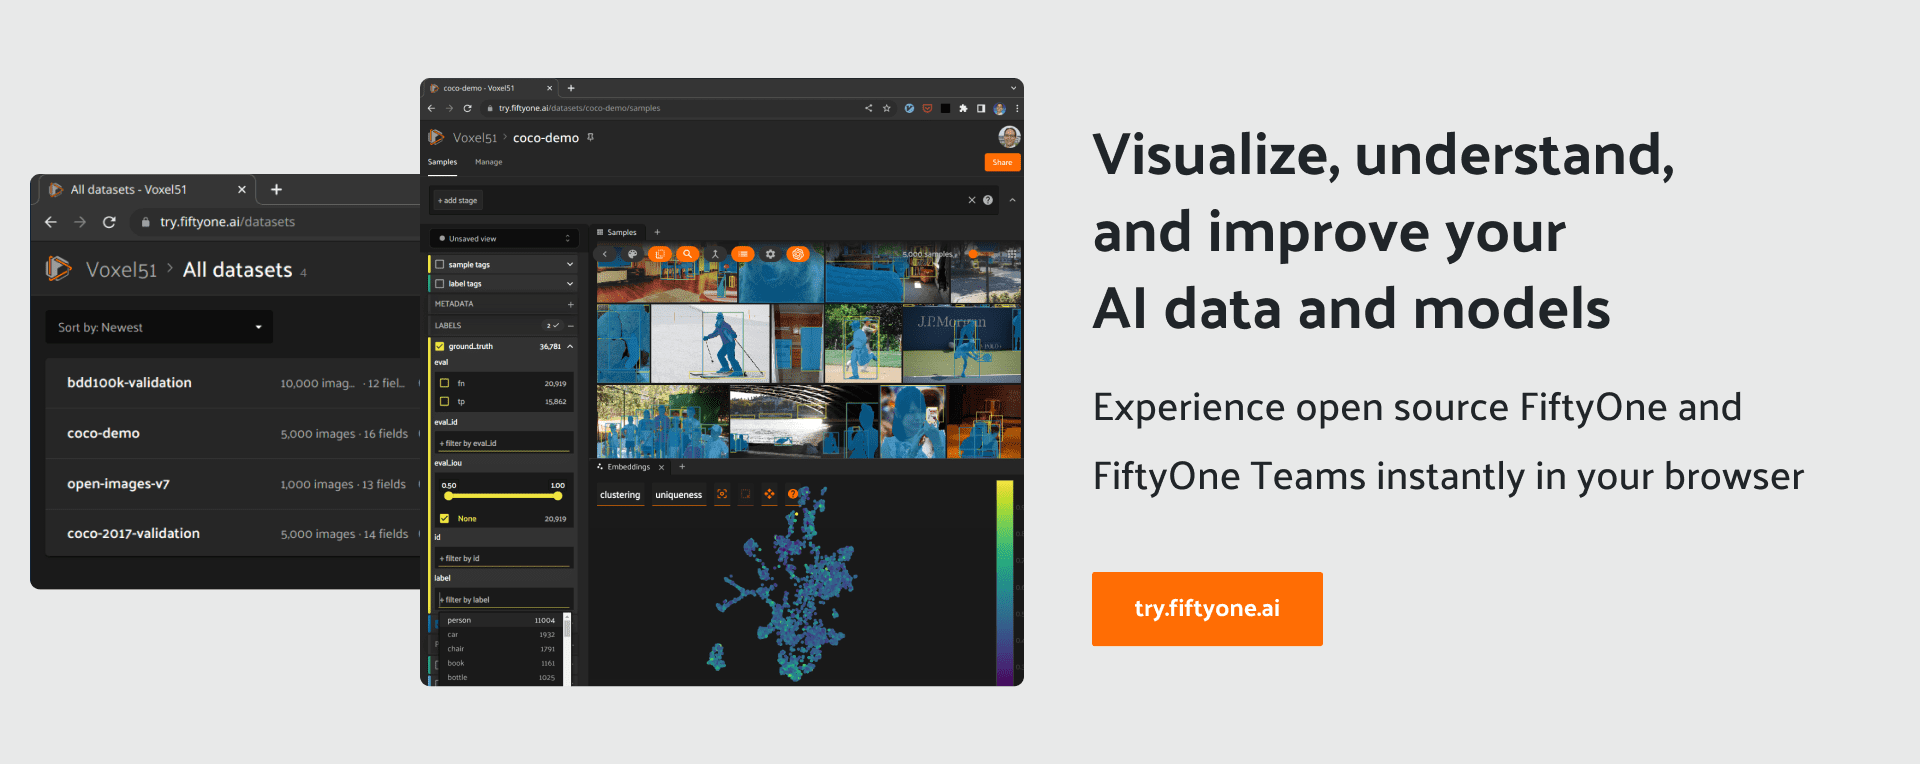This screenshot has height=764, width=1920.
Task: Click clustering selector in Embeddings
Action: click(620, 495)
